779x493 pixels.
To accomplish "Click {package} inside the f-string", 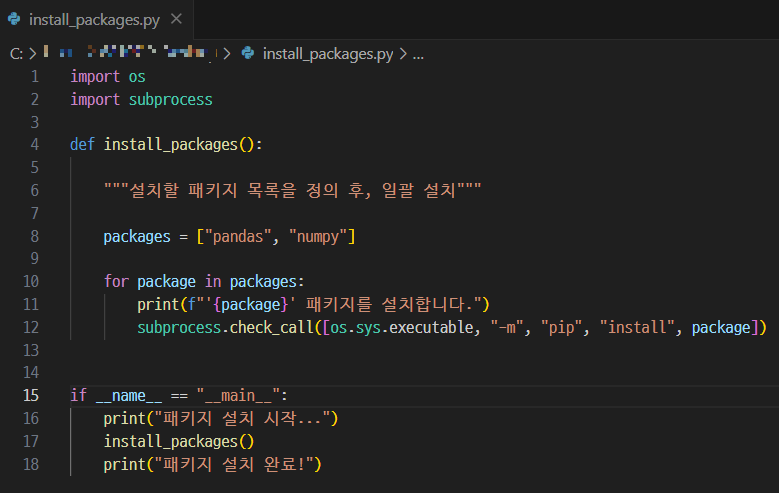I will click(251, 305).
